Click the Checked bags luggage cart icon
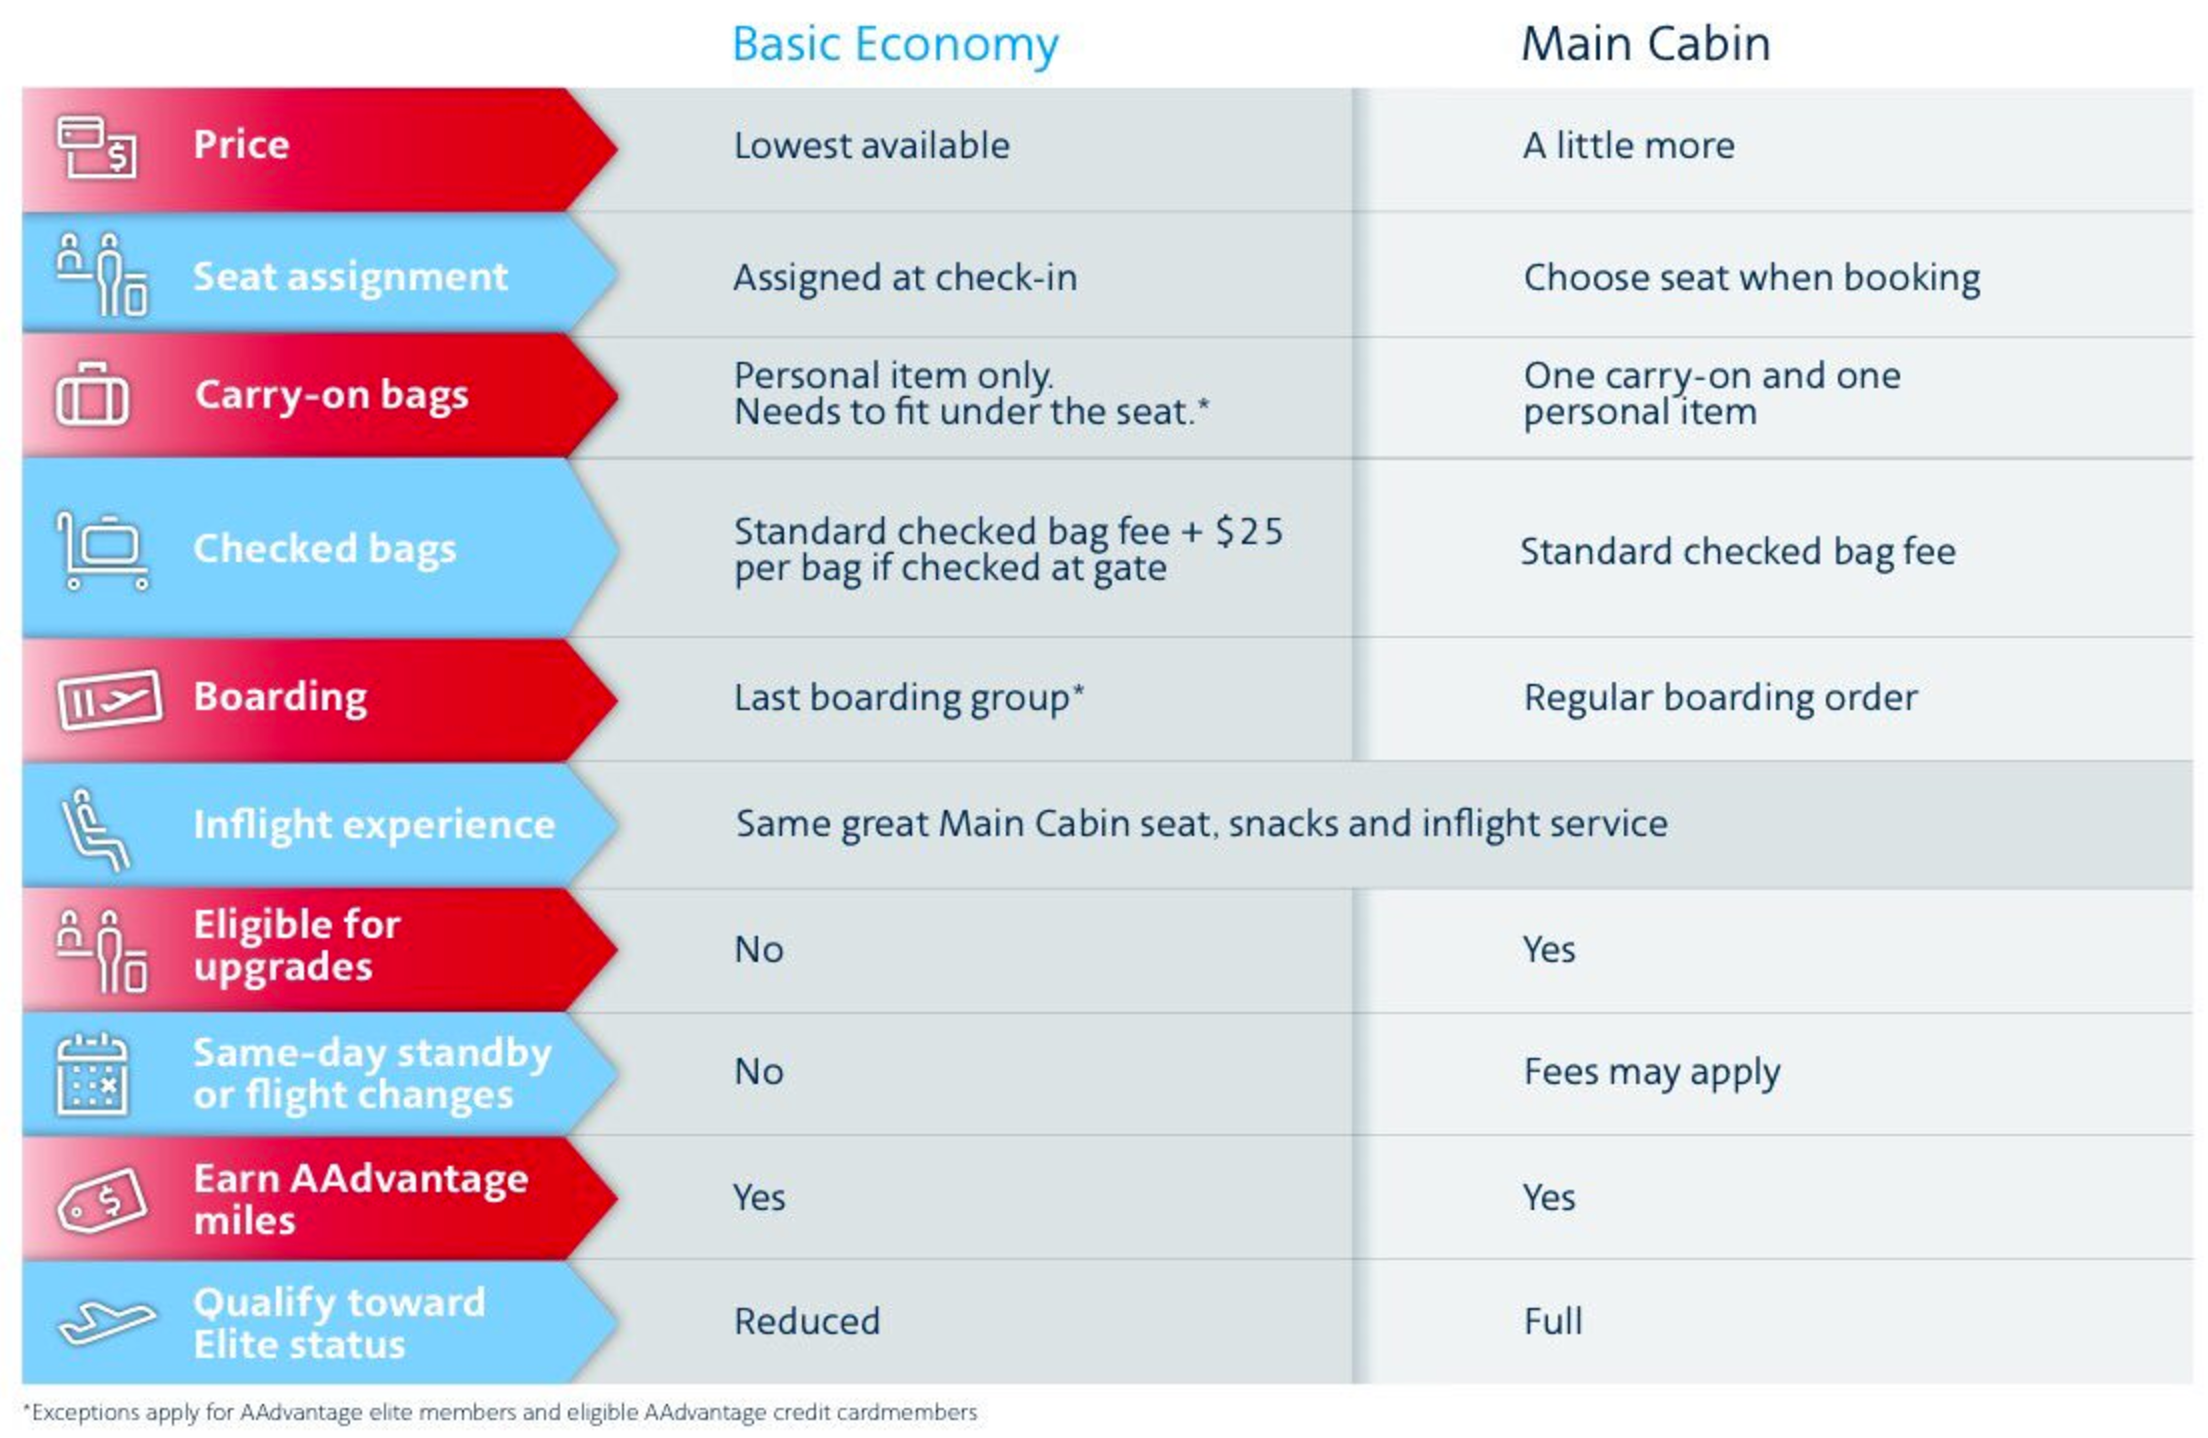 [103, 550]
